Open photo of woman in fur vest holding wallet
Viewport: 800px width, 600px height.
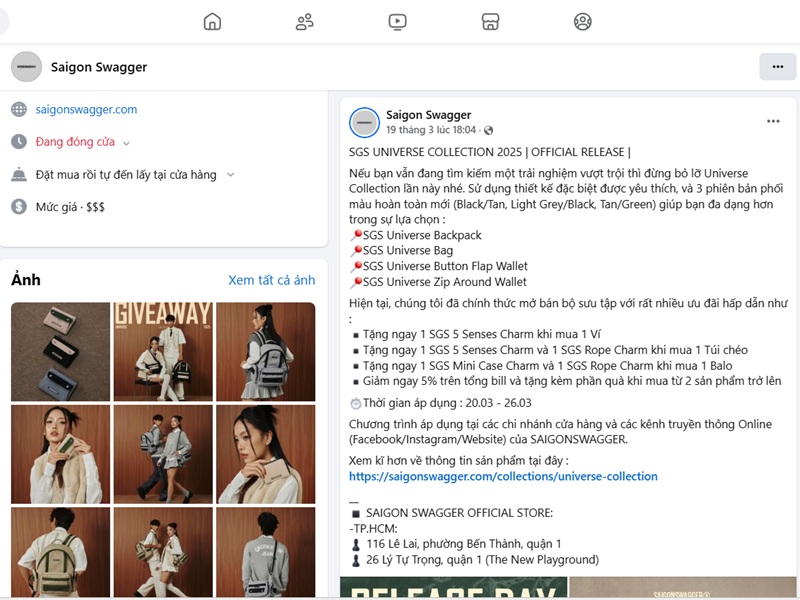(60, 454)
